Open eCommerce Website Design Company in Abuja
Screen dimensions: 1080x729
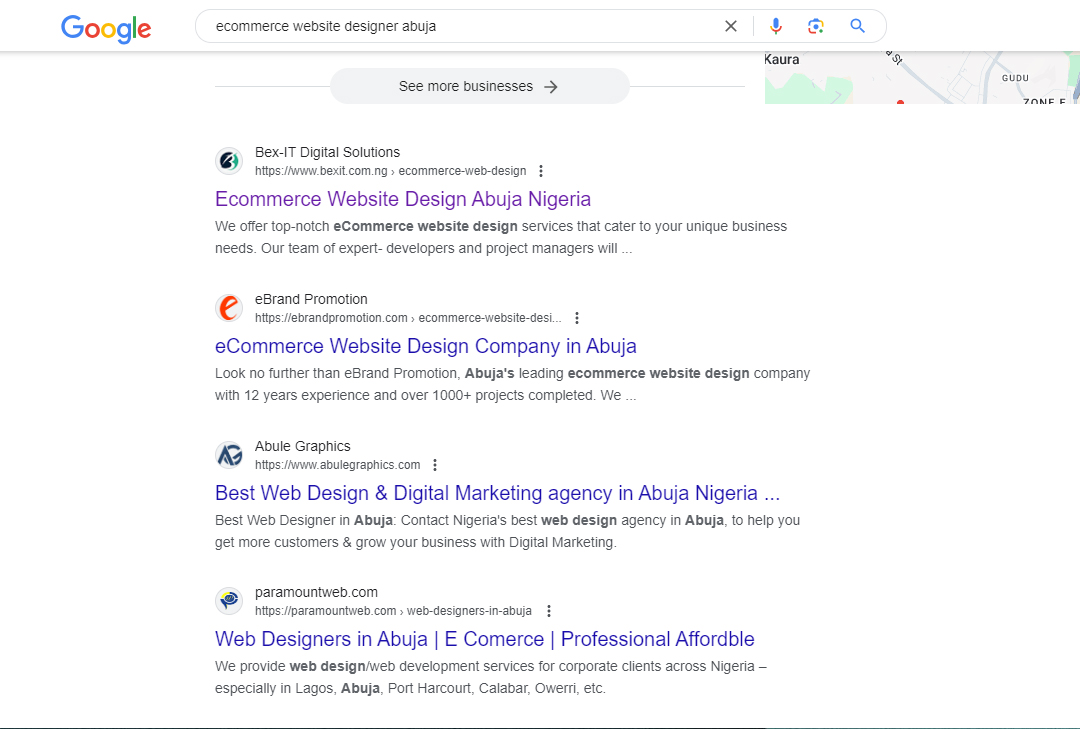(x=426, y=346)
